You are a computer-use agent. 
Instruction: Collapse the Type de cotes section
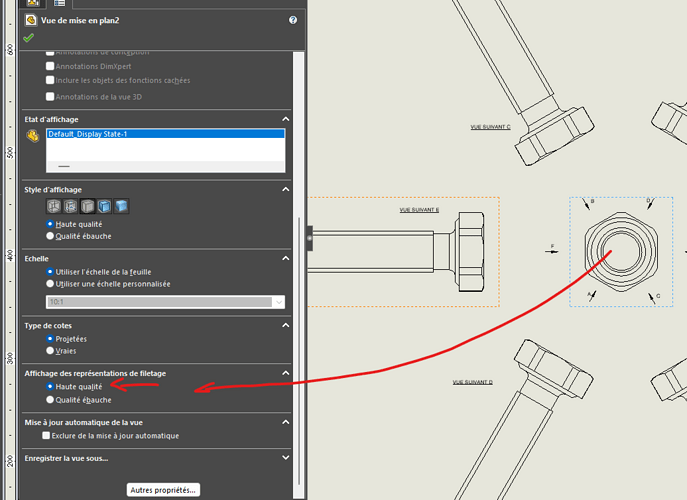pyautogui.click(x=287, y=326)
